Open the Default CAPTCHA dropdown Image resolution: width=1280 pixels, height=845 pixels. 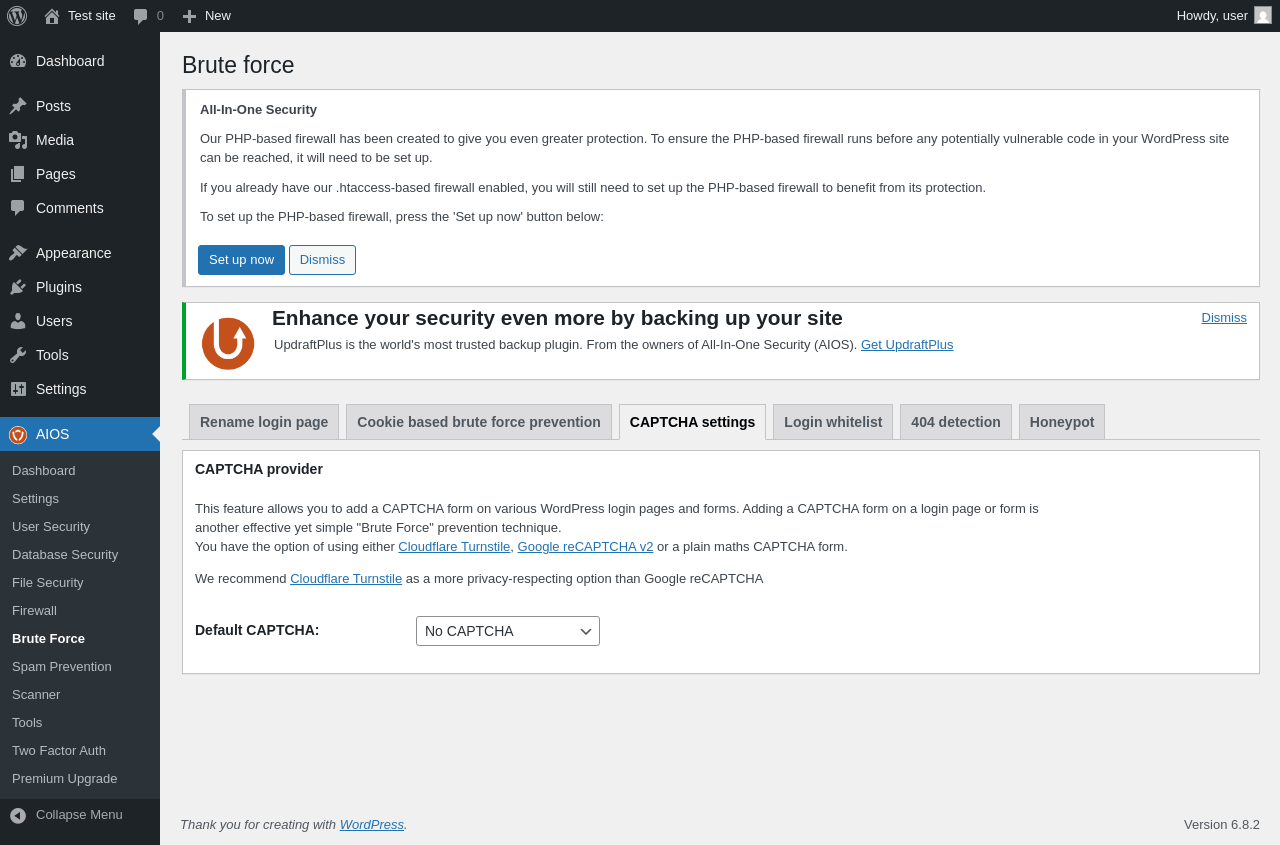(x=508, y=631)
